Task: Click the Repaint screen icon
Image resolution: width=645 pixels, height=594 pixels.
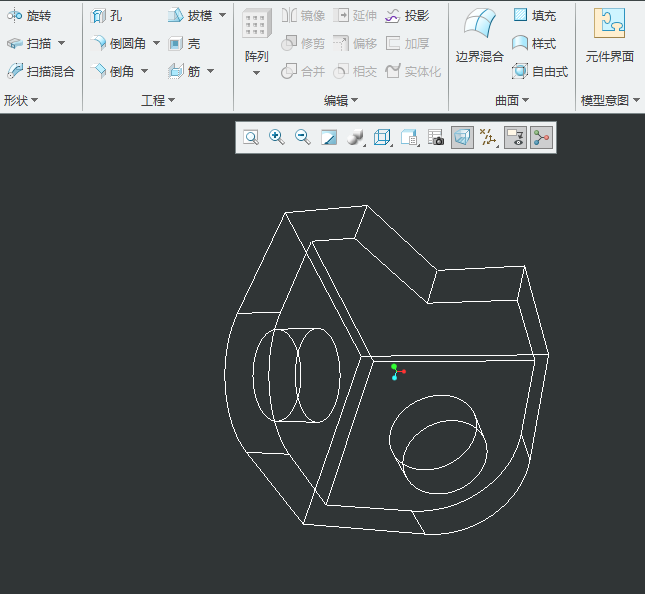Action: 329,137
